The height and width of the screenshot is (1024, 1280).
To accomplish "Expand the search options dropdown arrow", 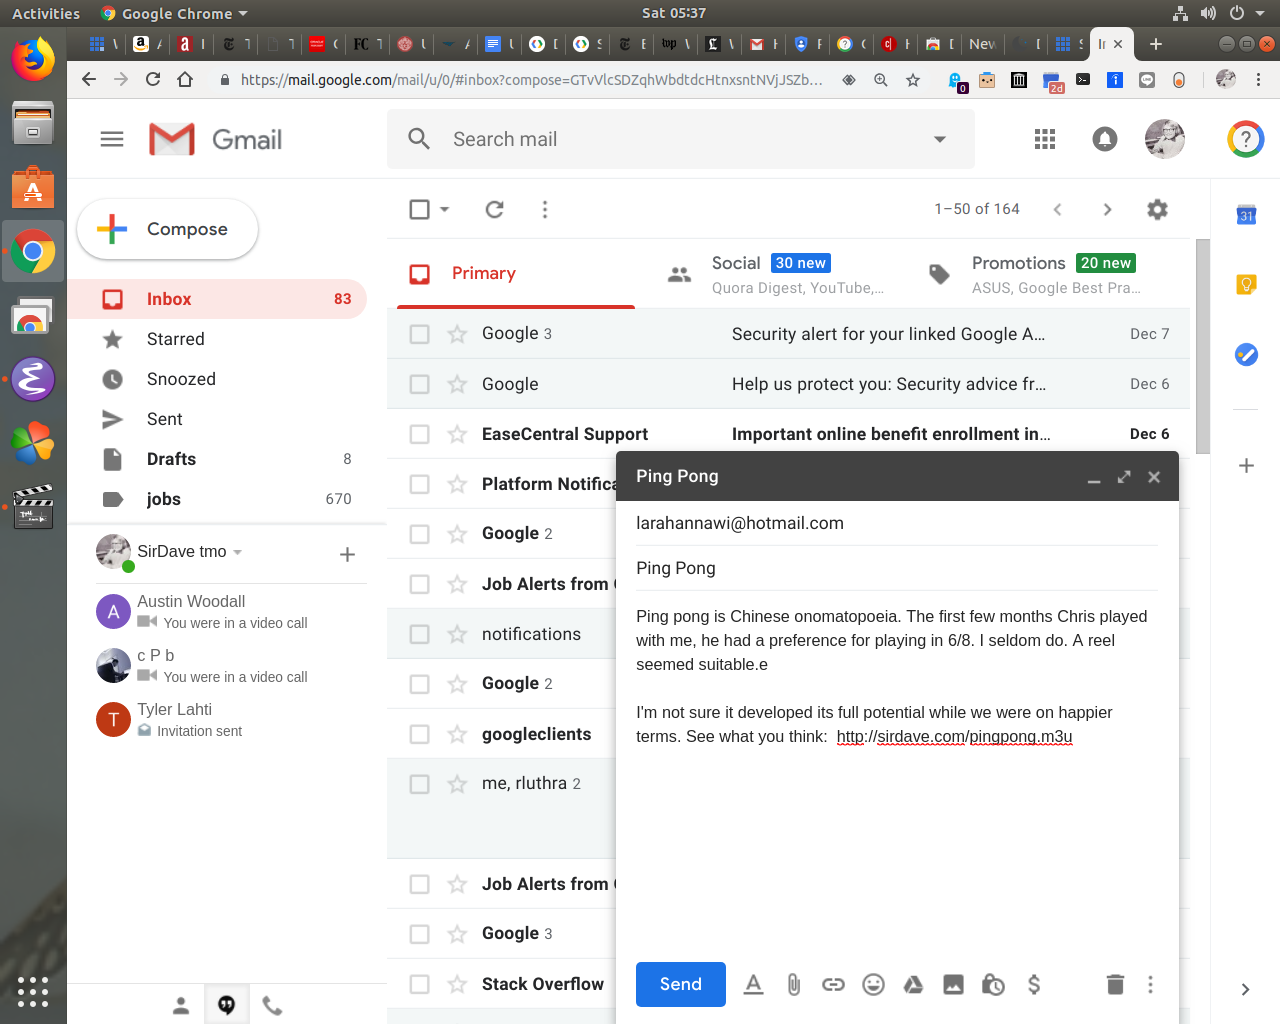I will click(939, 139).
